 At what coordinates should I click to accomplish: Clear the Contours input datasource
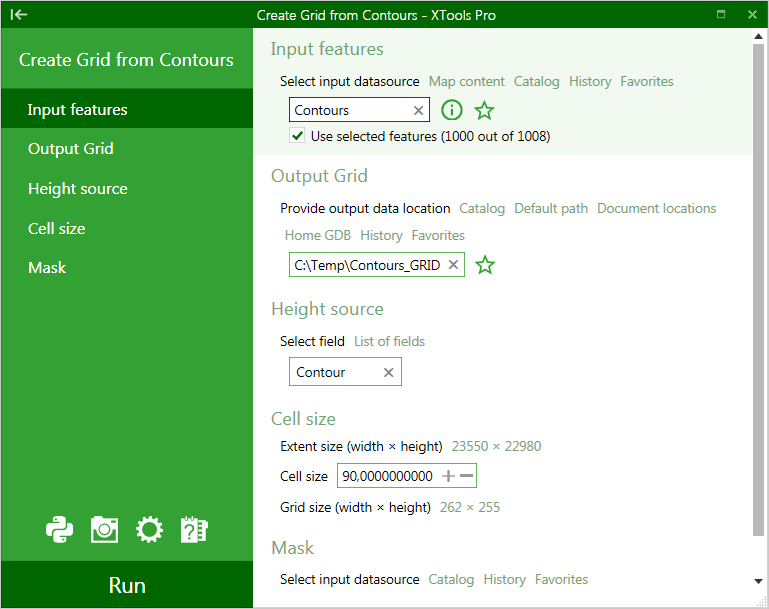(418, 110)
